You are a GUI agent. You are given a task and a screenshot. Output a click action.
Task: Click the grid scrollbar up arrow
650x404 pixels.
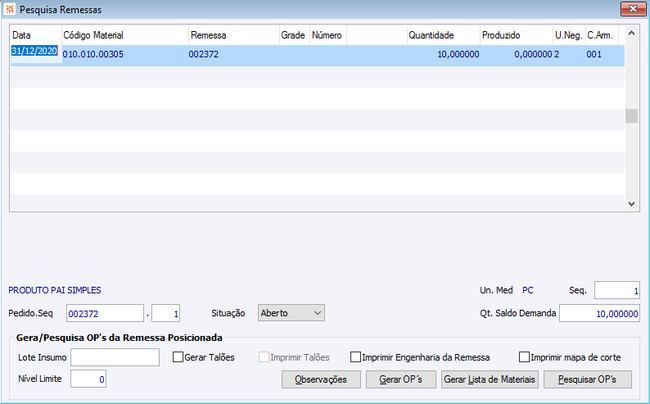coord(631,33)
